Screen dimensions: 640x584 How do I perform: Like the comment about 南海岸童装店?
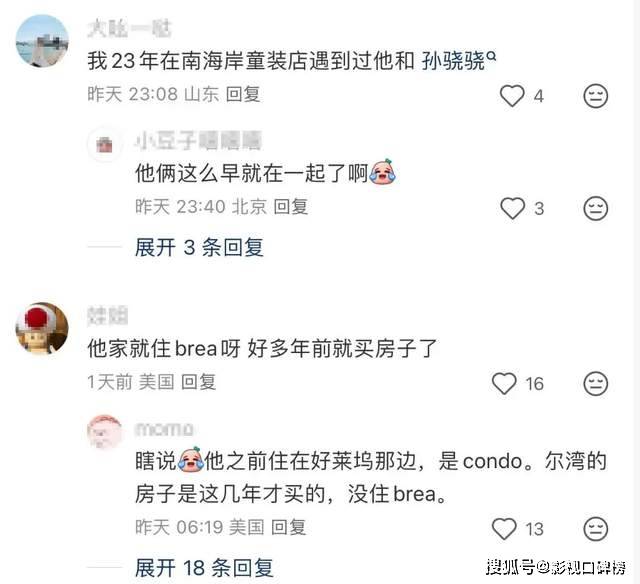point(512,96)
